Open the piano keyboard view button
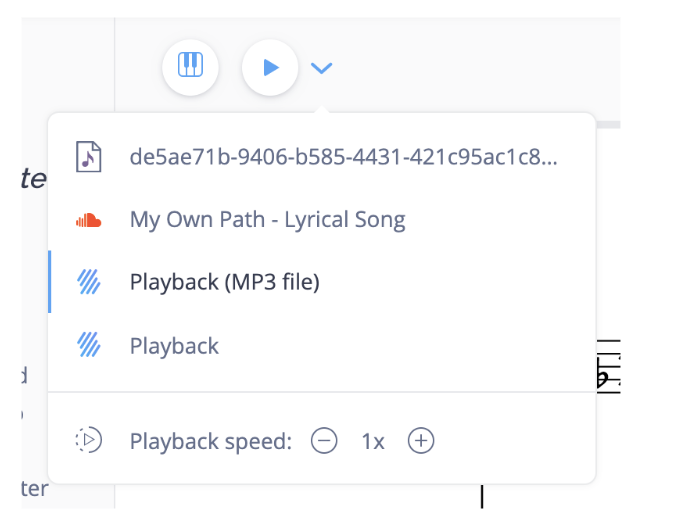Image resolution: width=675 pixels, height=518 pixels. tap(190, 67)
